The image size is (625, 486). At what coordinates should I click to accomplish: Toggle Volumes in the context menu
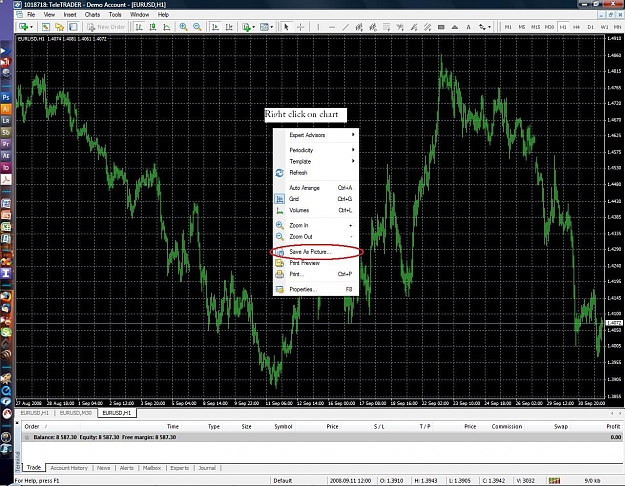pyautogui.click(x=316, y=210)
